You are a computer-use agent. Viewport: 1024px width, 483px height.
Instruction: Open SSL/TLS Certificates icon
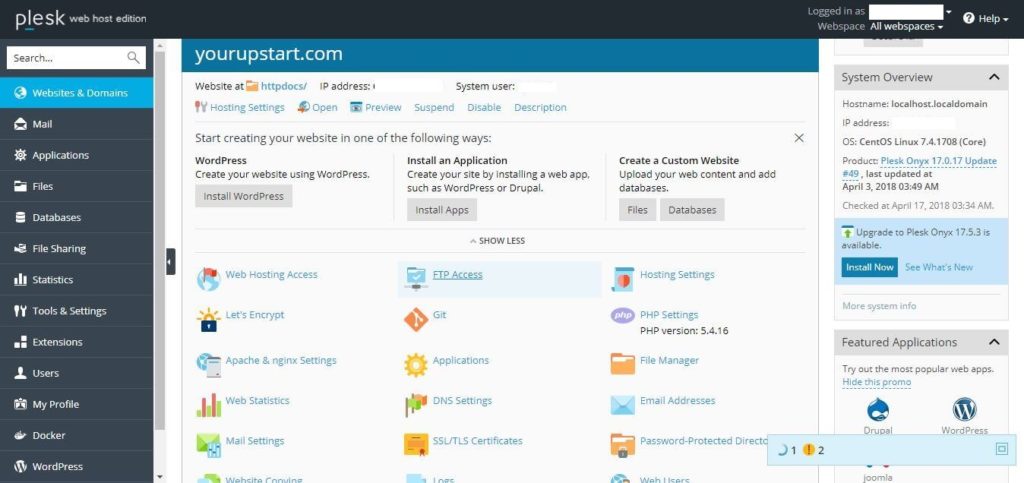click(416, 445)
